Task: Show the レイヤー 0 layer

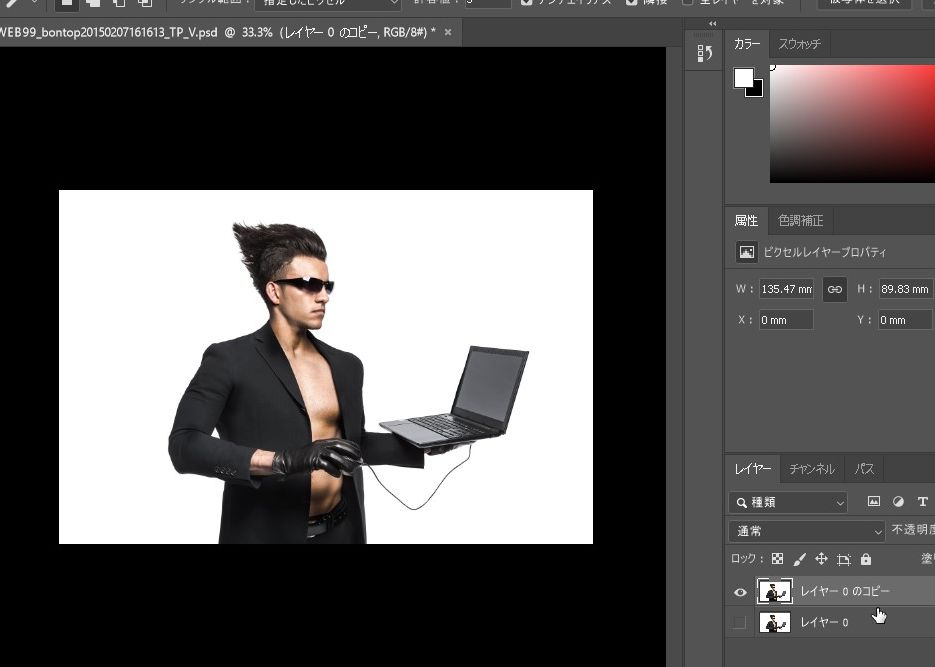Action: pyautogui.click(x=740, y=622)
